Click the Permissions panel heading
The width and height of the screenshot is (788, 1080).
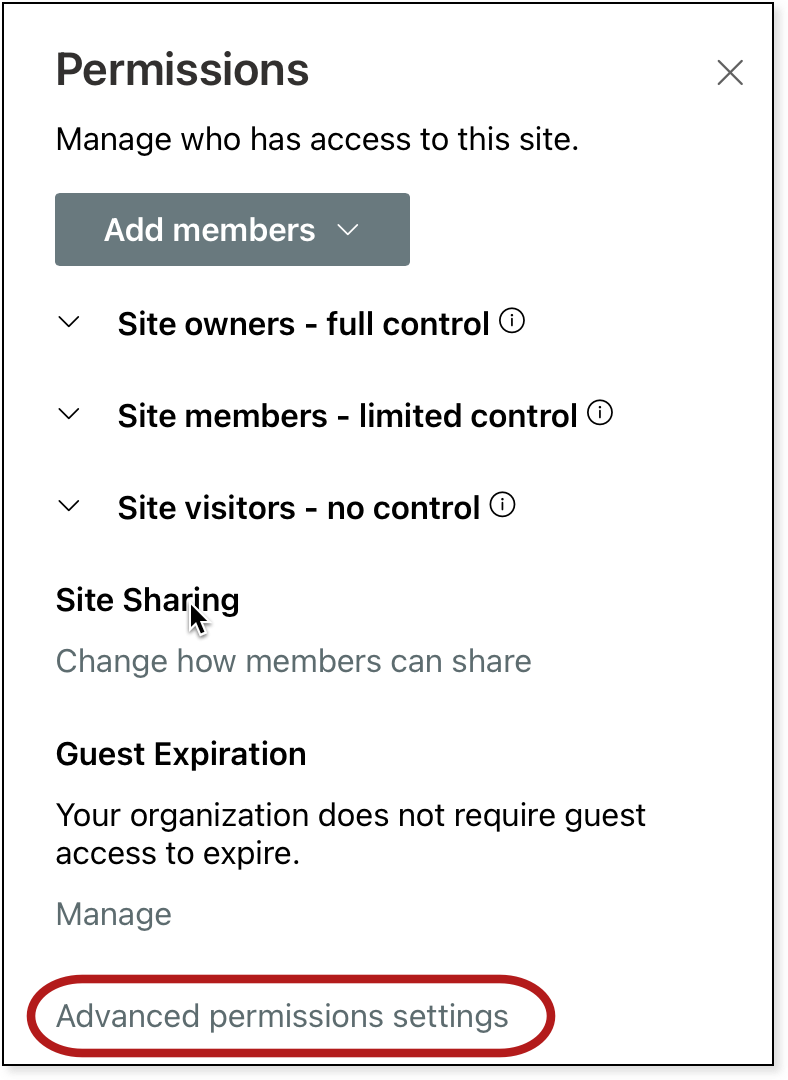pos(182,70)
